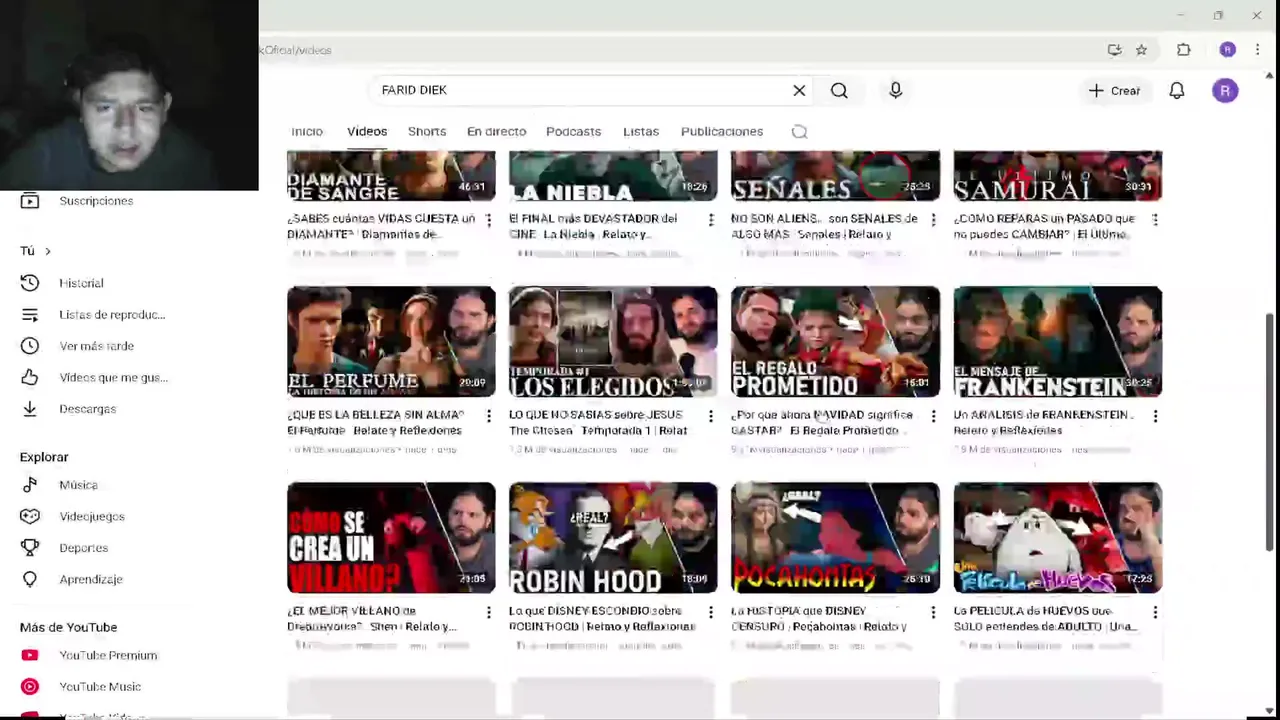Click Pocahontas video title link
1280x720 pixels.
pyautogui.click(x=819, y=619)
